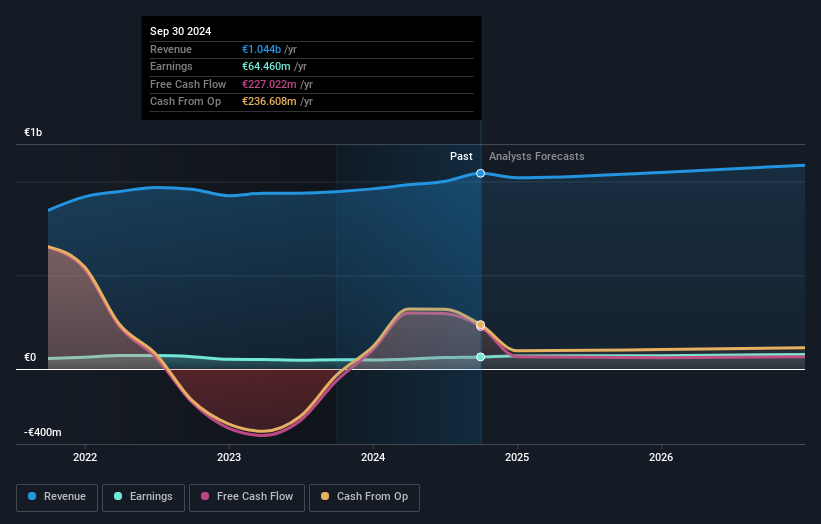Toggle the Free Cash Flow legend series
821x524 pixels.
tap(247, 497)
